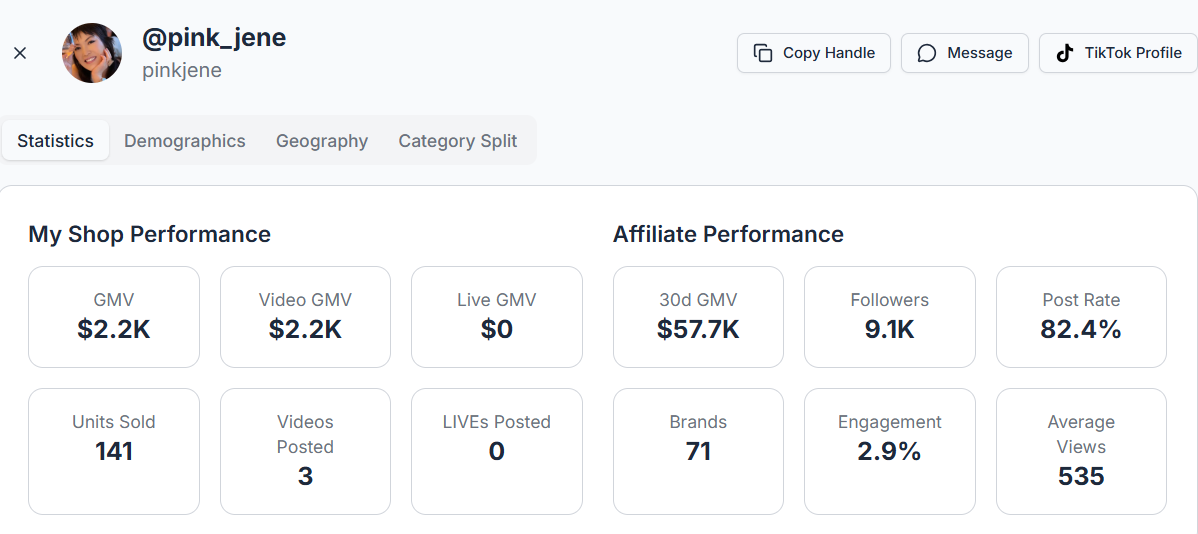Click the Live GMV $0 card
The height and width of the screenshot is (534, 1198).
click(x=497, y=316)
